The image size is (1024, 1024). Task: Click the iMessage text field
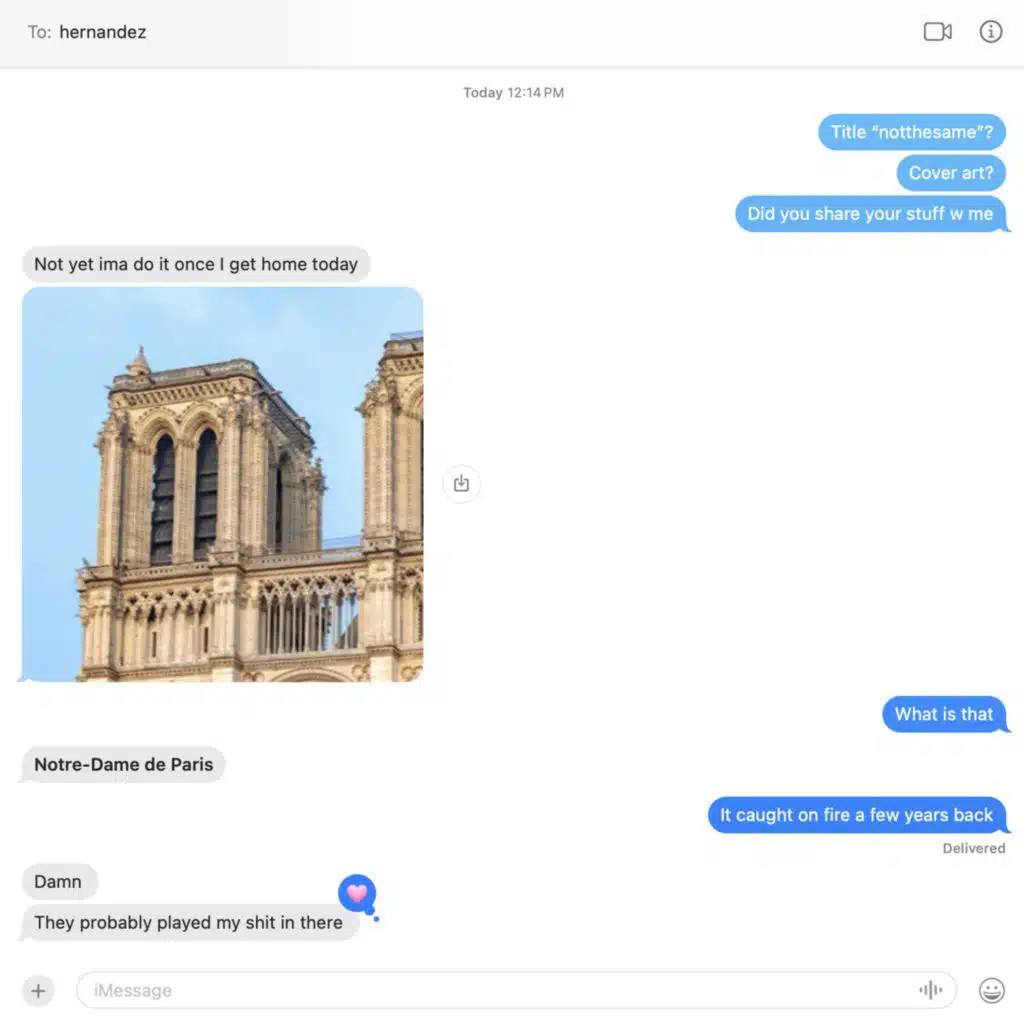click(x=500, y=991)
